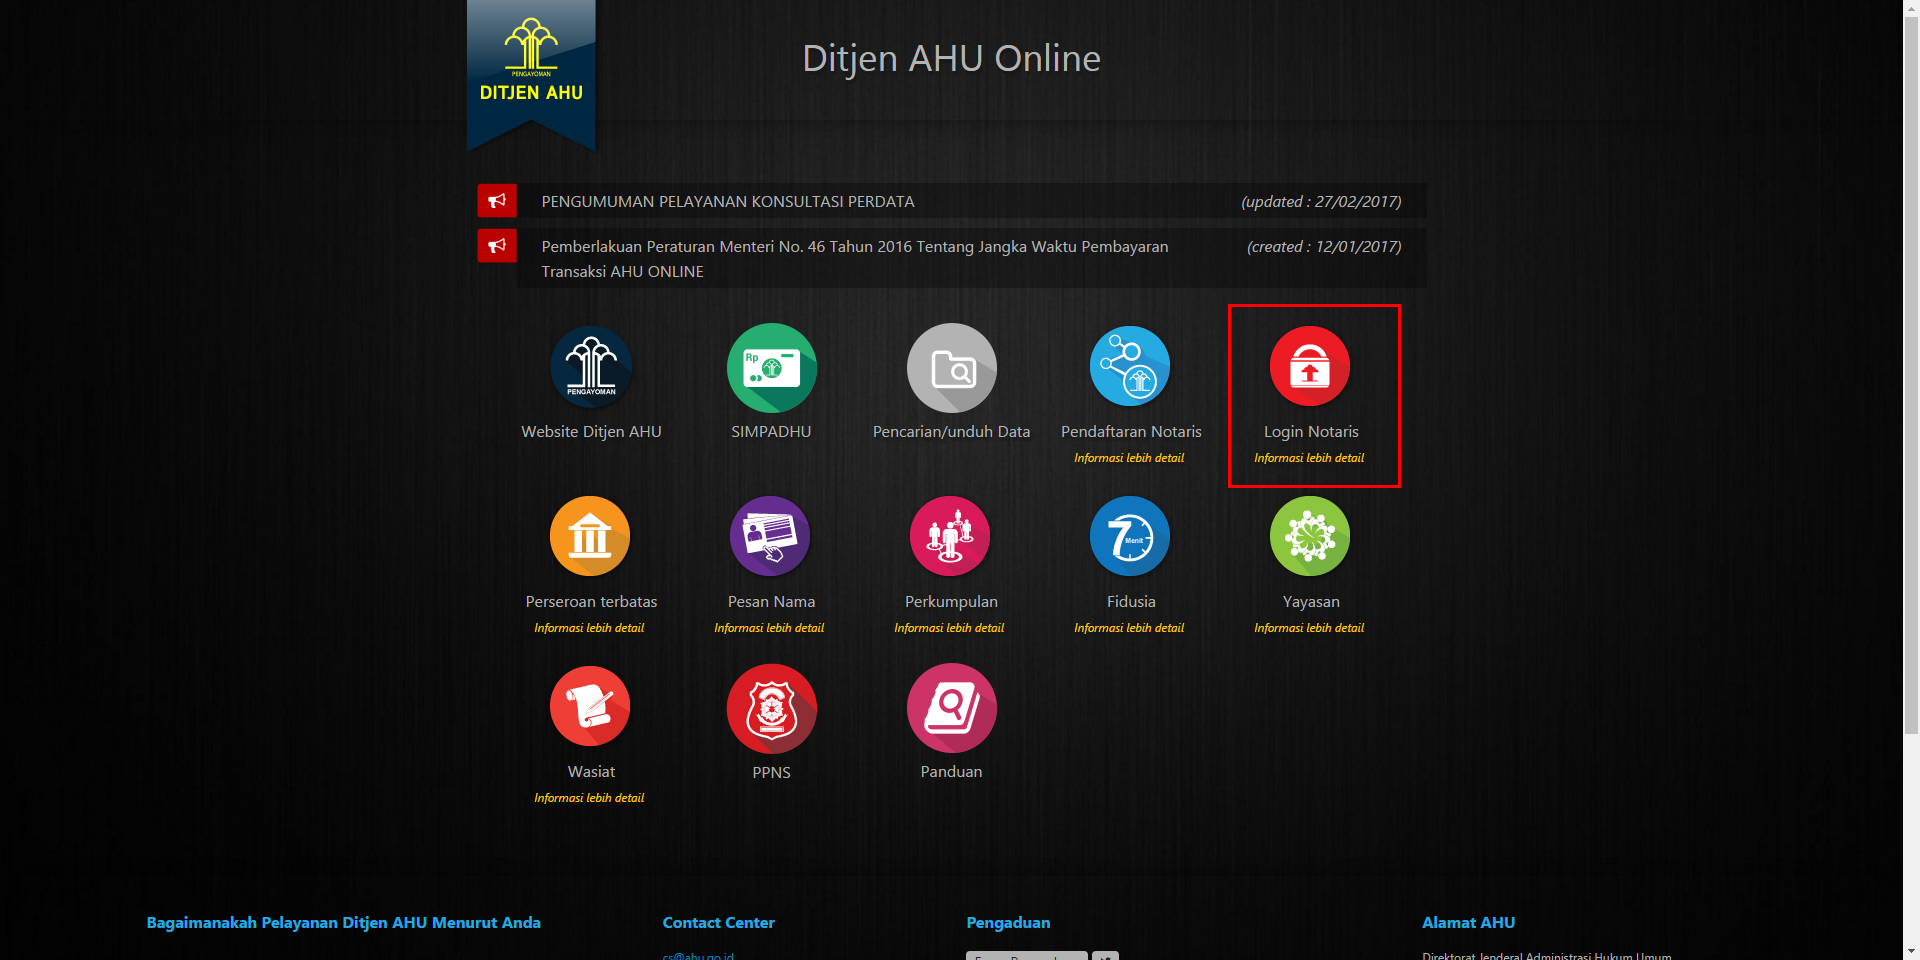This screenshot has height=960, width=1920.
Task: Click the Wasiat scroll icon
Action: [590, 707]
